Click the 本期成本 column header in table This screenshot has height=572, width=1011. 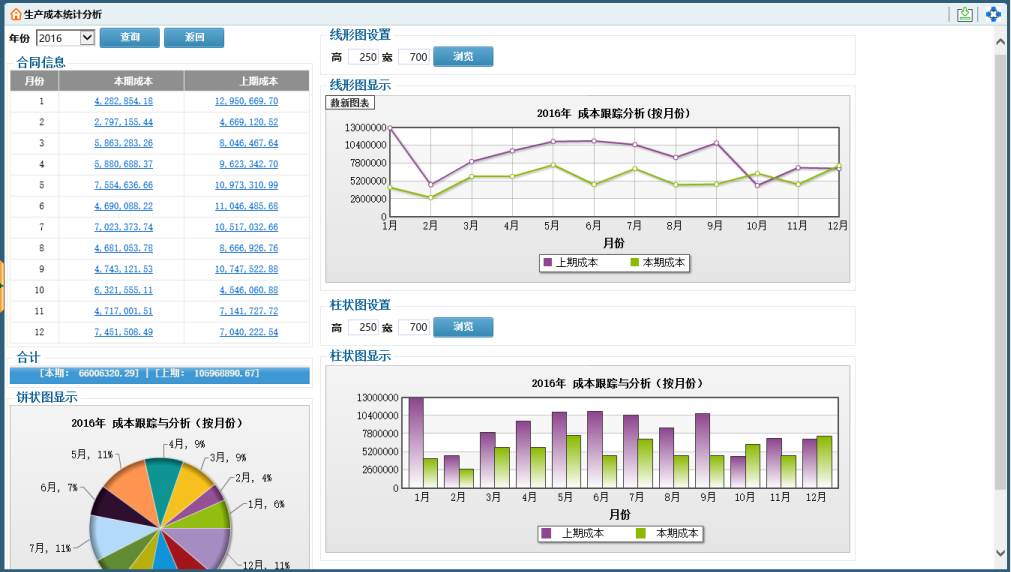click(123, 81)
